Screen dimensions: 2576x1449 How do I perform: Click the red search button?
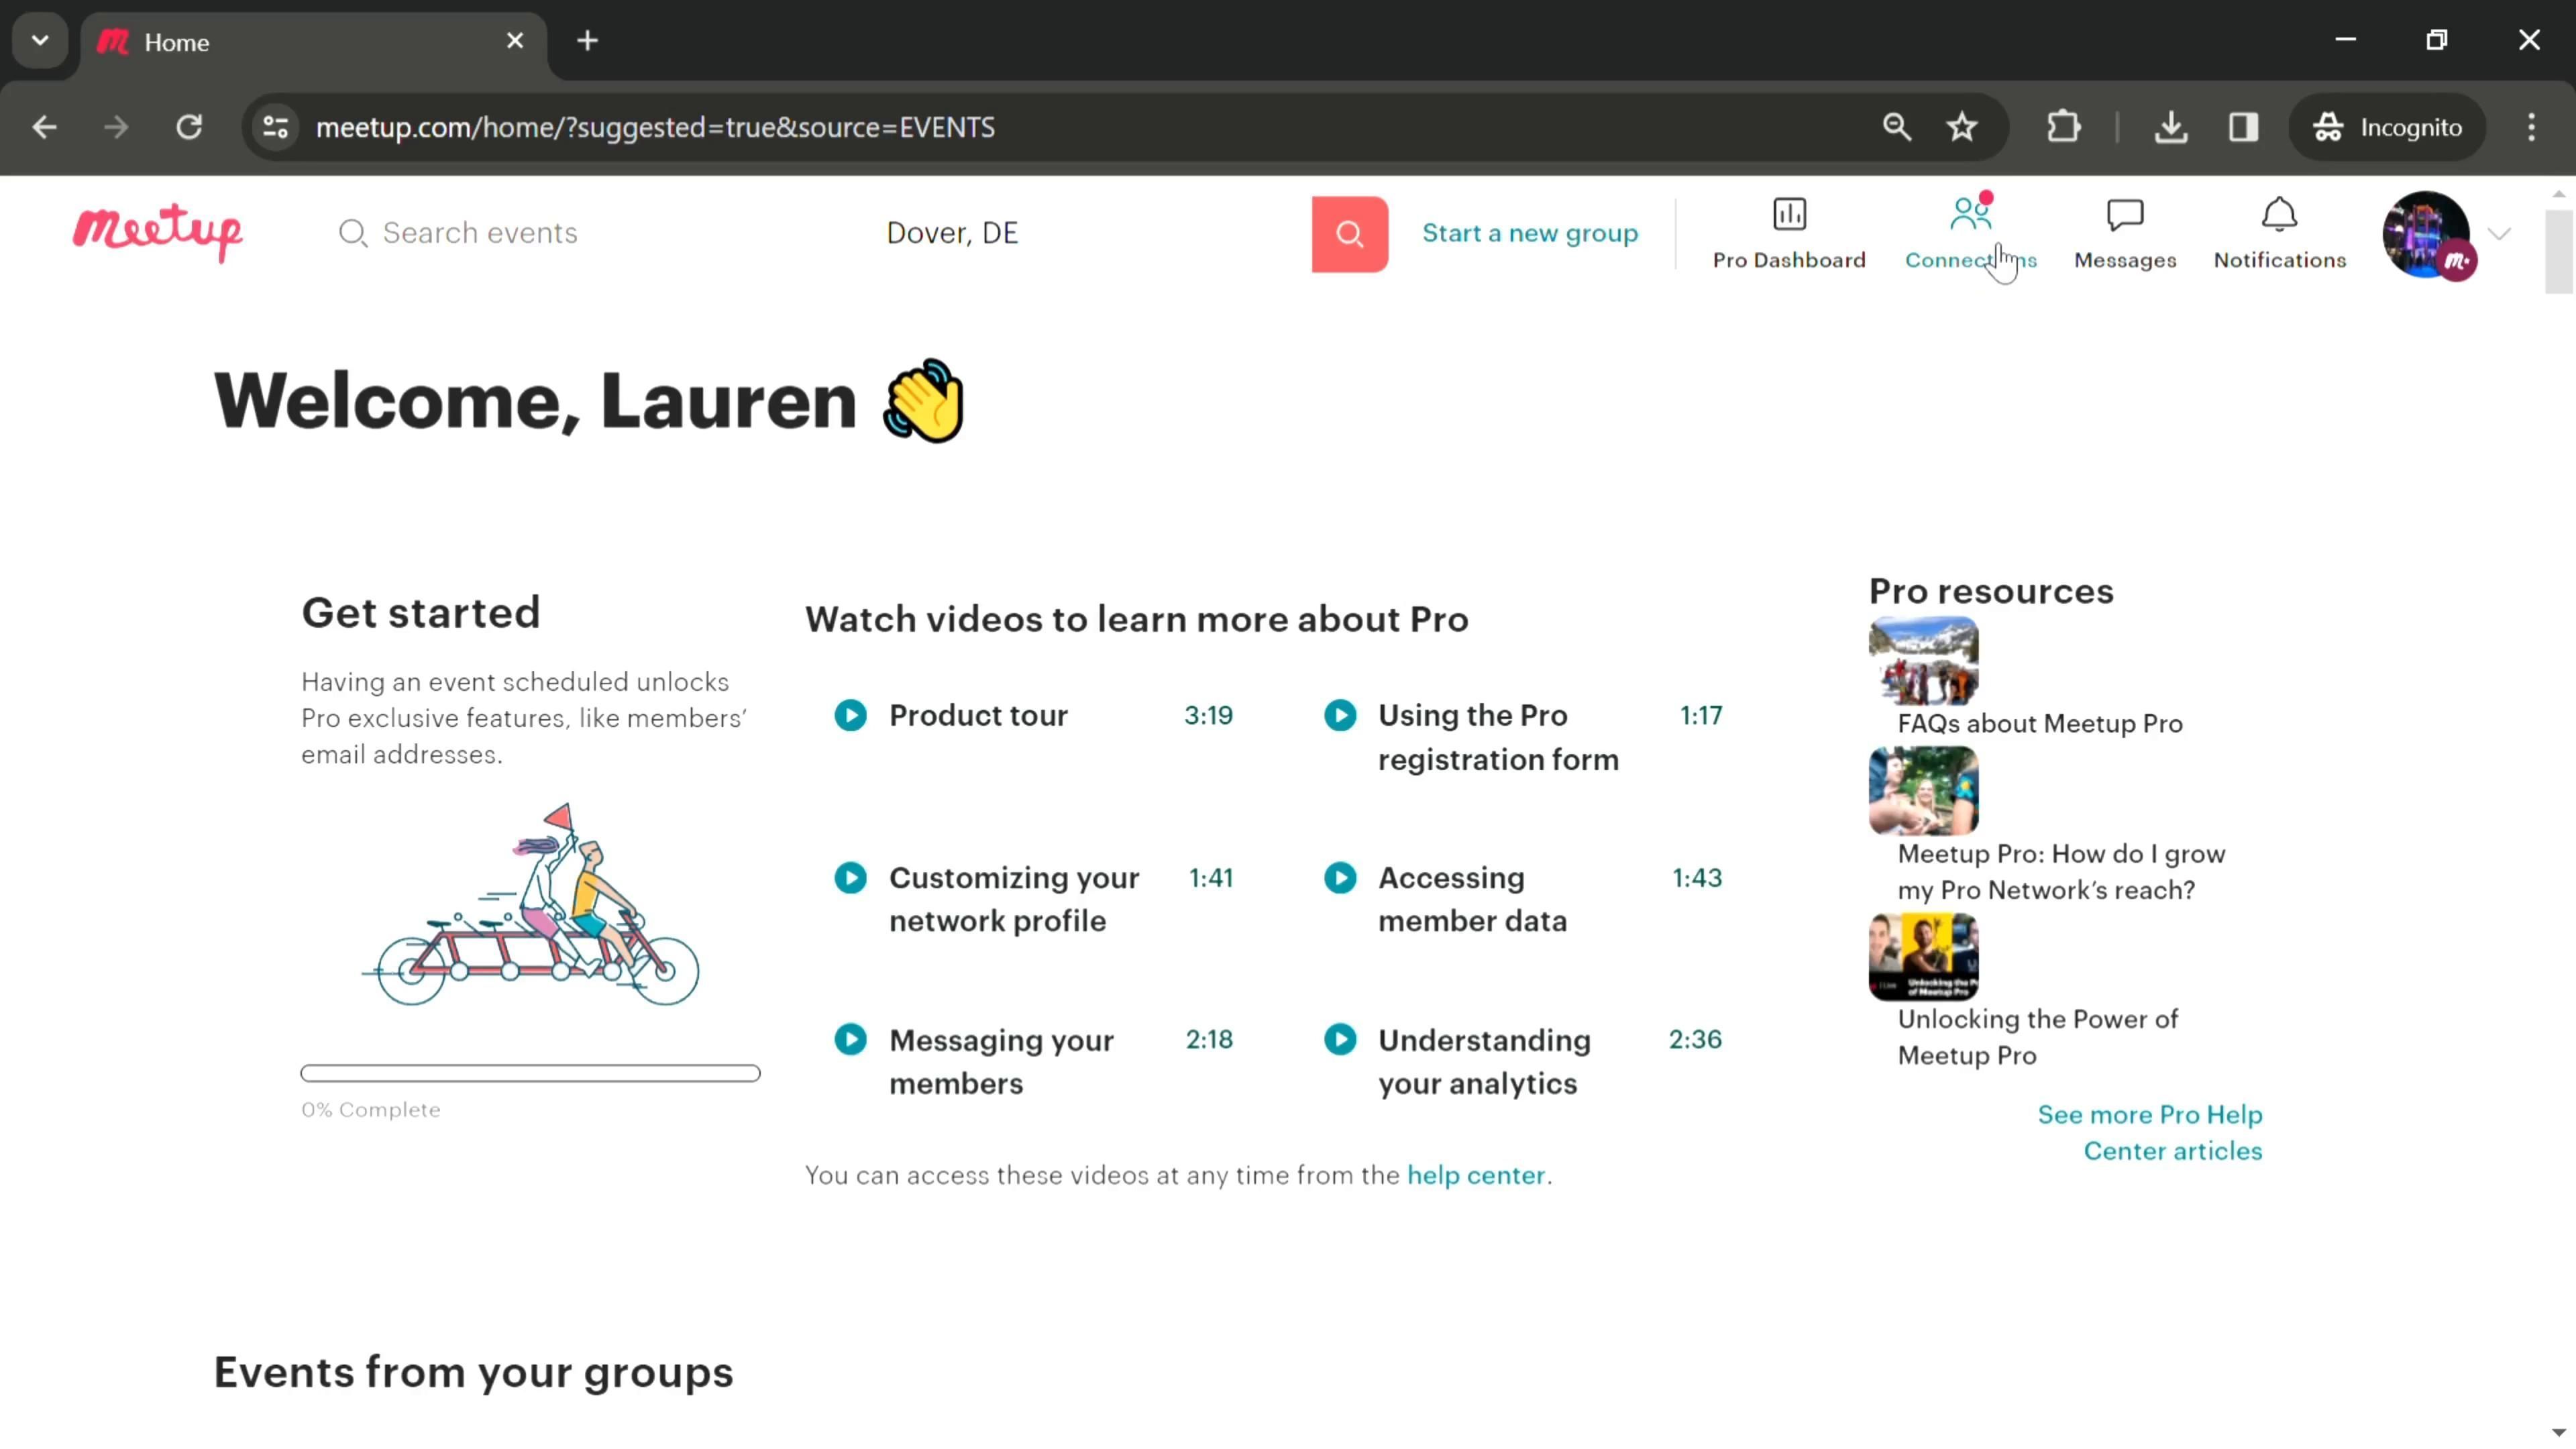[1349, 234]
